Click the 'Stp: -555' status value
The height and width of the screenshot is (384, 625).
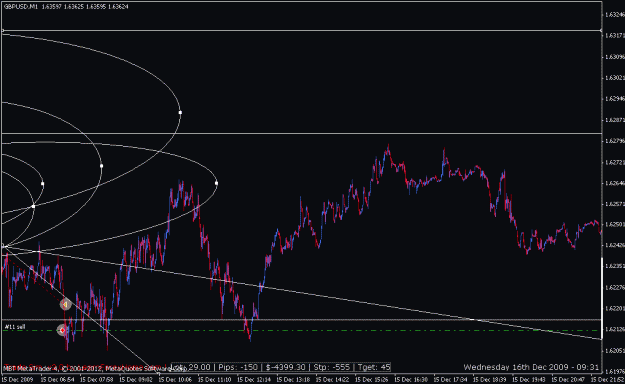tap(332, 367)
